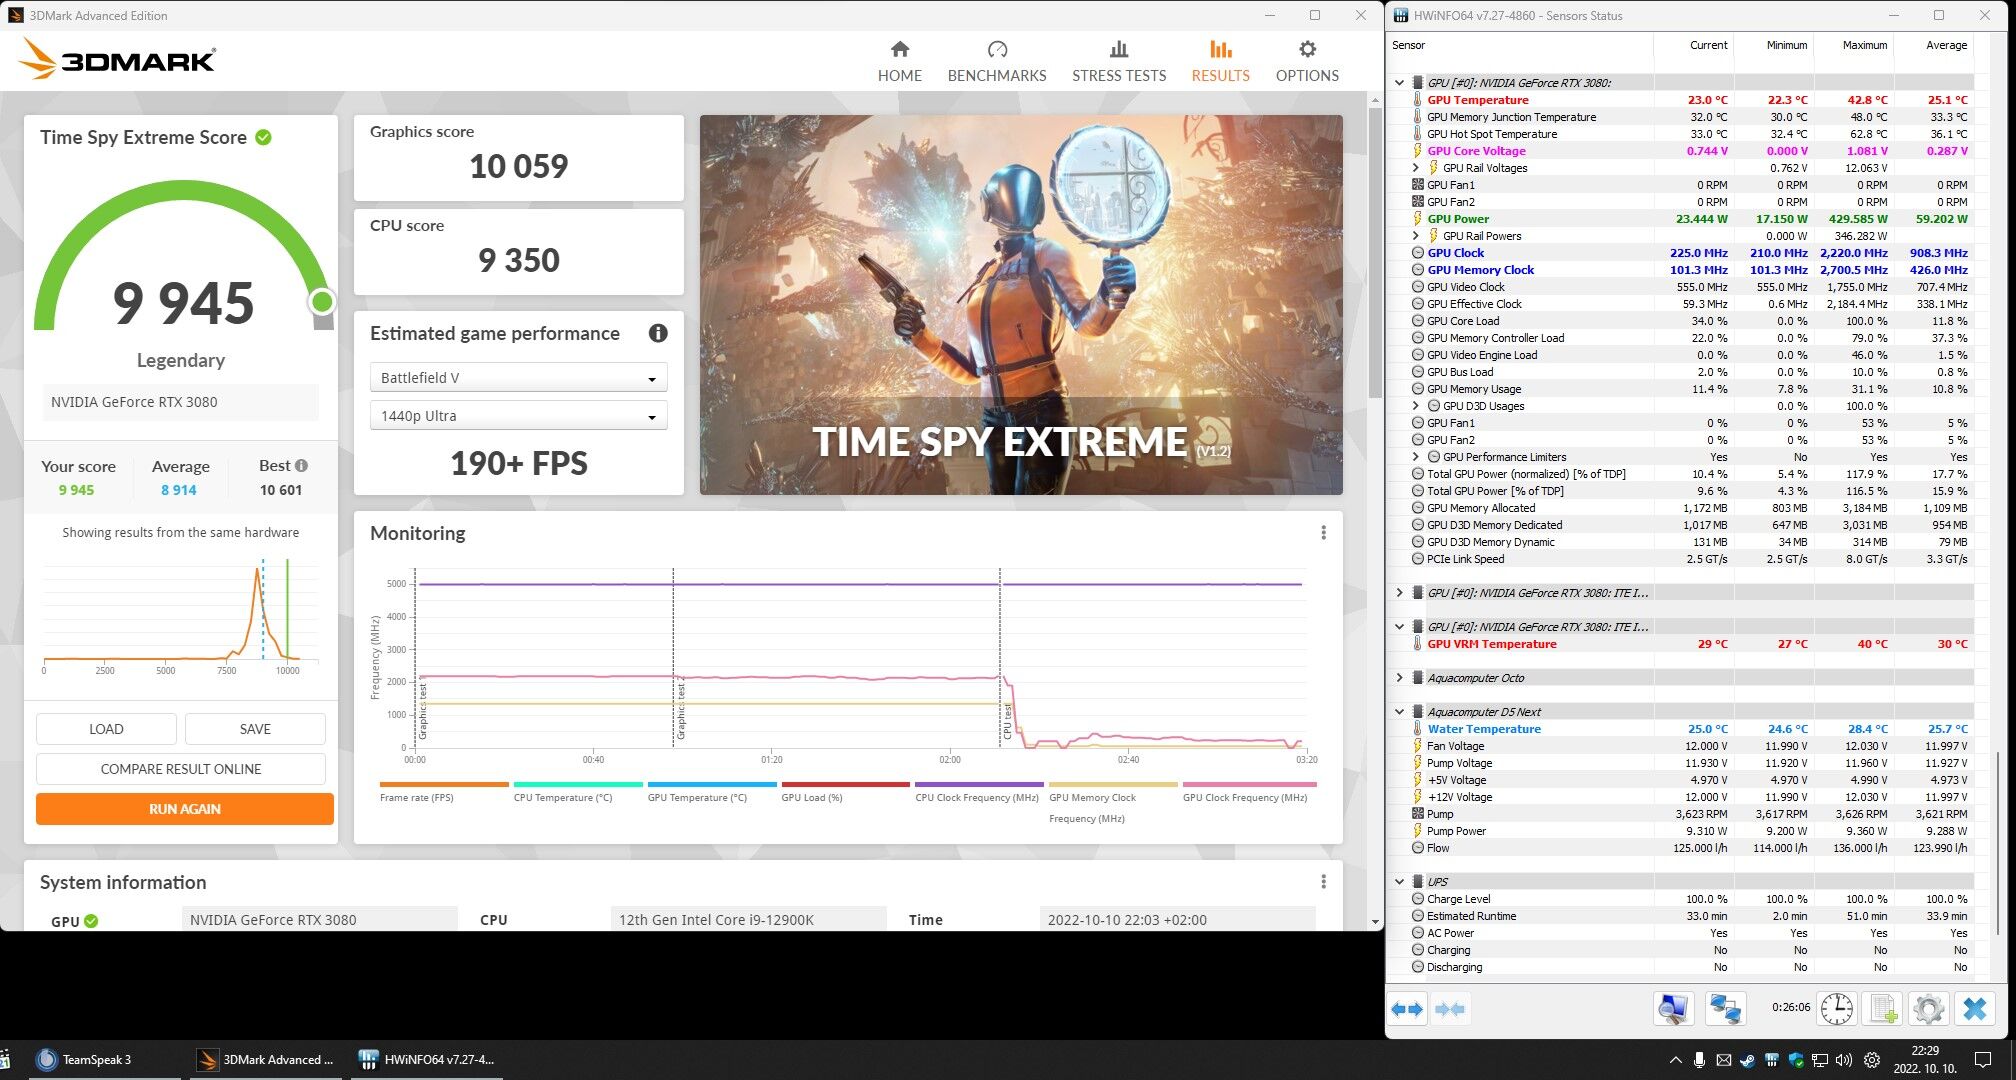Open notification center icon

point(1983,1060)
